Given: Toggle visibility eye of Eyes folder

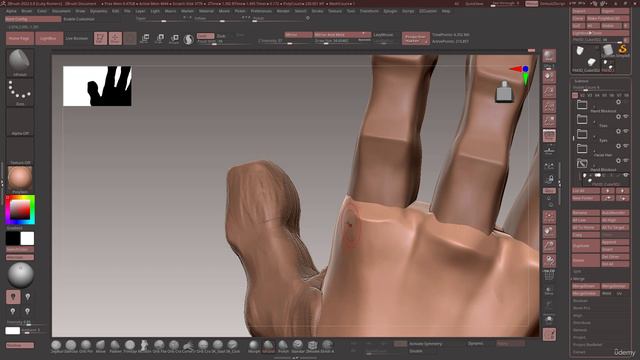Looking at the screenshot, I should pos(626,131).
